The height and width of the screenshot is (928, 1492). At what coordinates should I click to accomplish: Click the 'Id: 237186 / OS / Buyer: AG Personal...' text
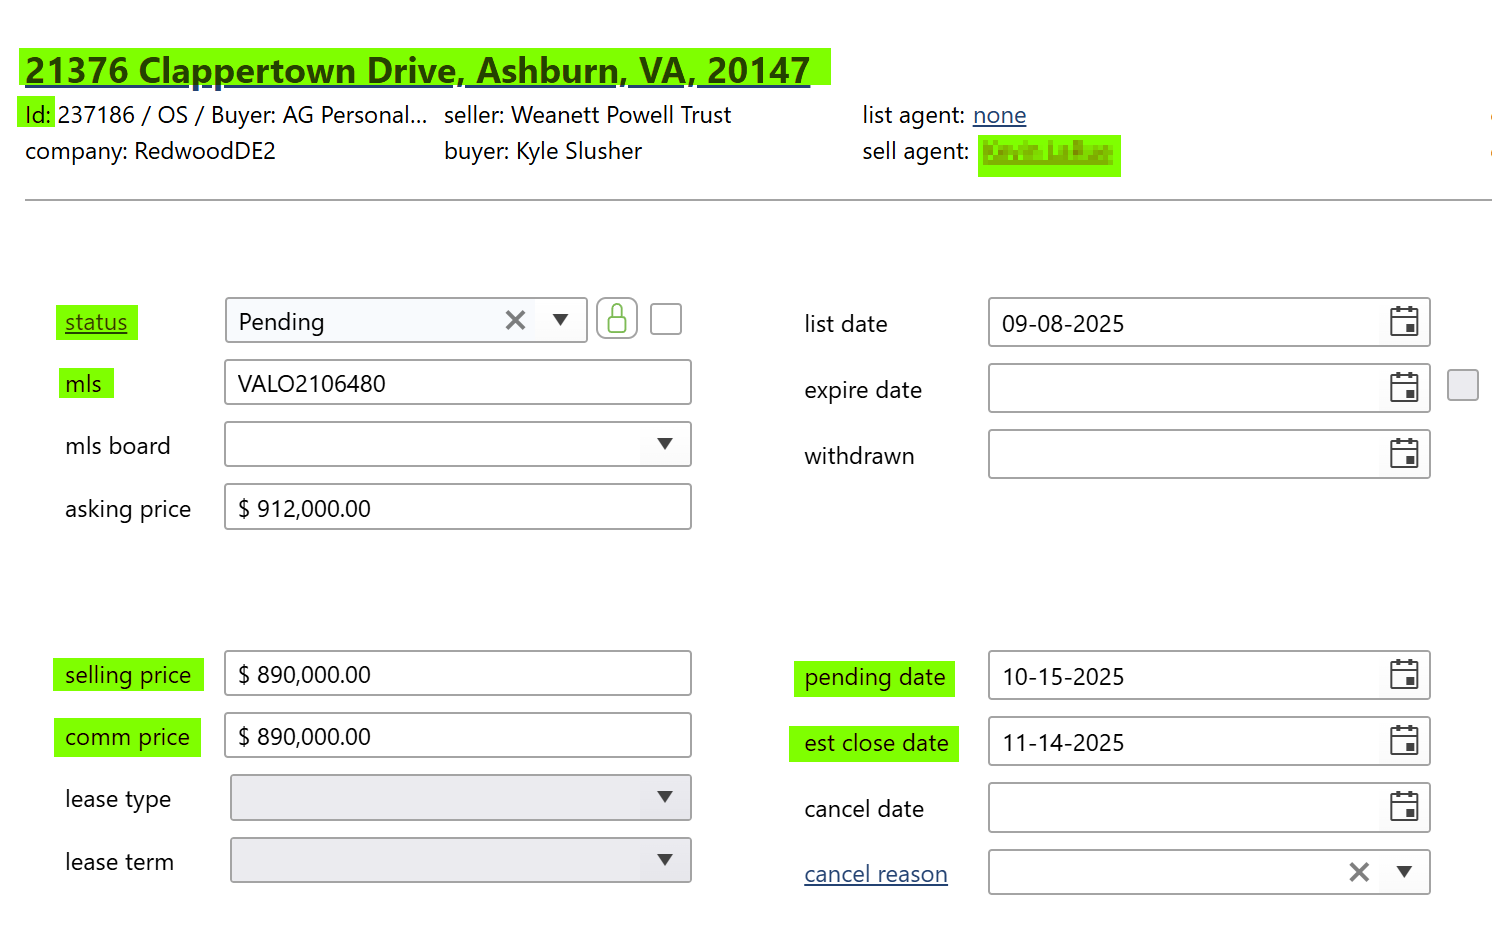226,115
